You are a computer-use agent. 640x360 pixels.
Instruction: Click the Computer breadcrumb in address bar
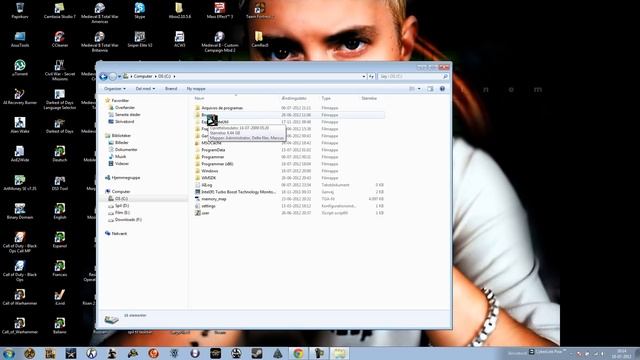143,76
